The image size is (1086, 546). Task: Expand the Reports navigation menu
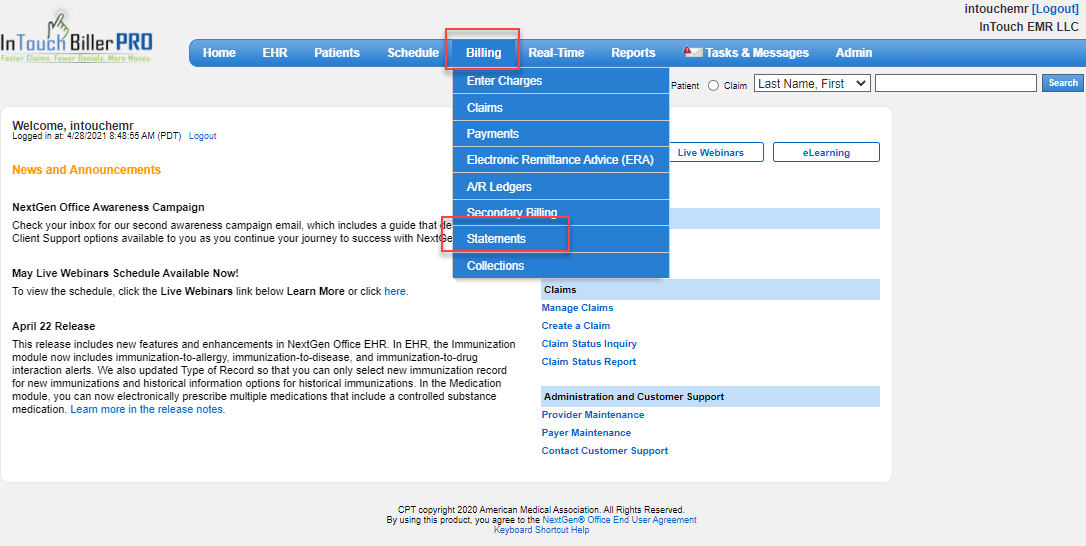[x=633, y=53]
